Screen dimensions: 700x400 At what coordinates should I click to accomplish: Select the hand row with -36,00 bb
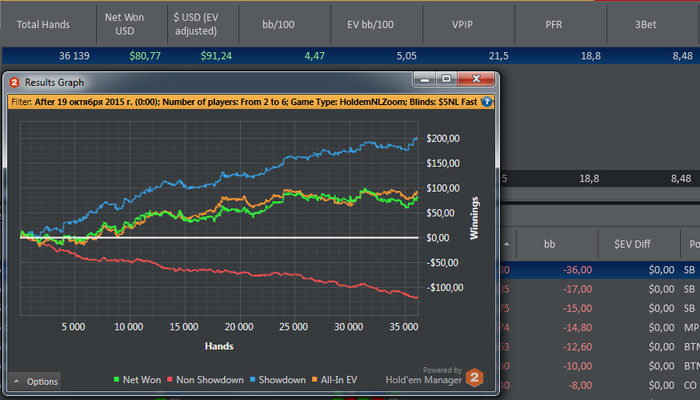tap(600, 270)
